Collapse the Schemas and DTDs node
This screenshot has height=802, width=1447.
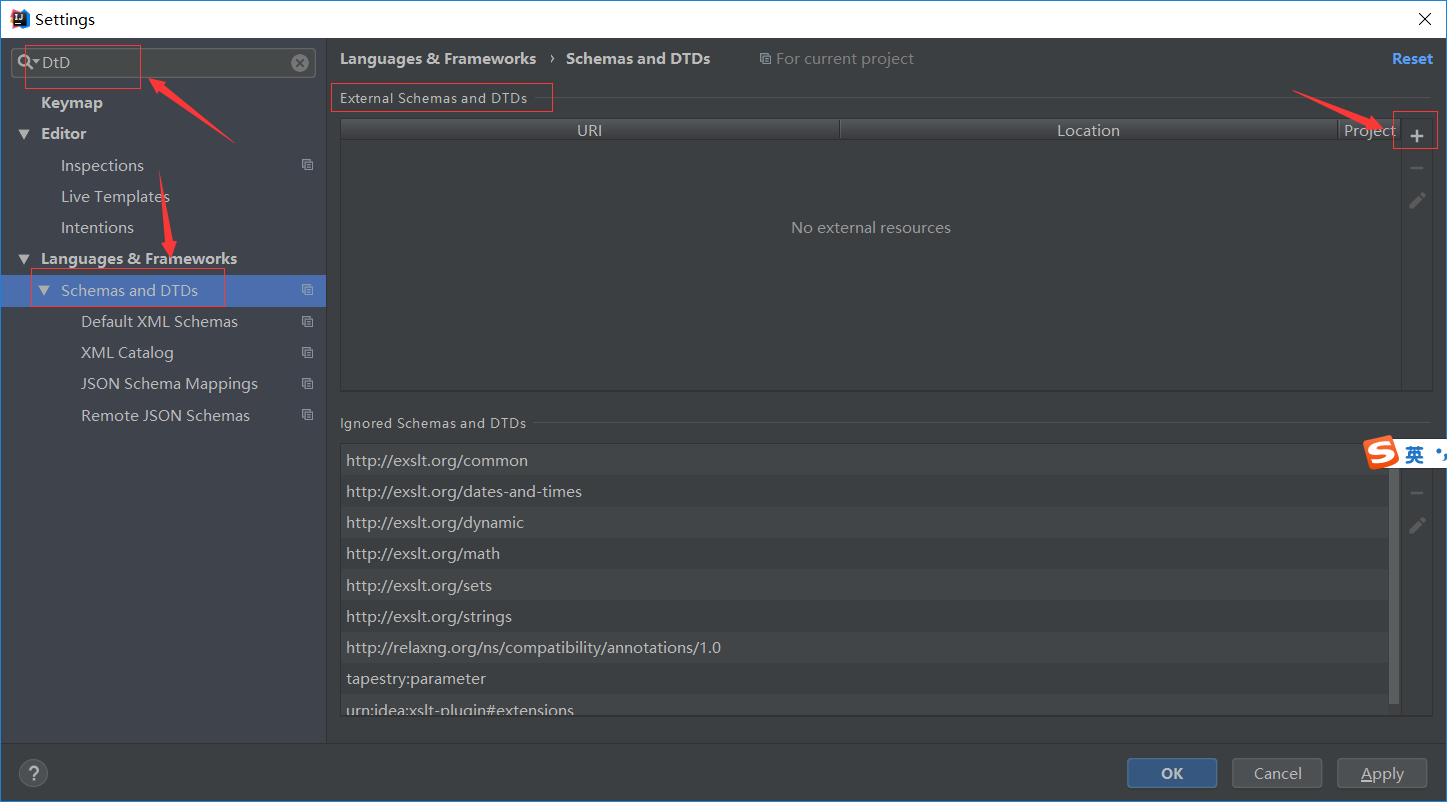coord(43,289)
